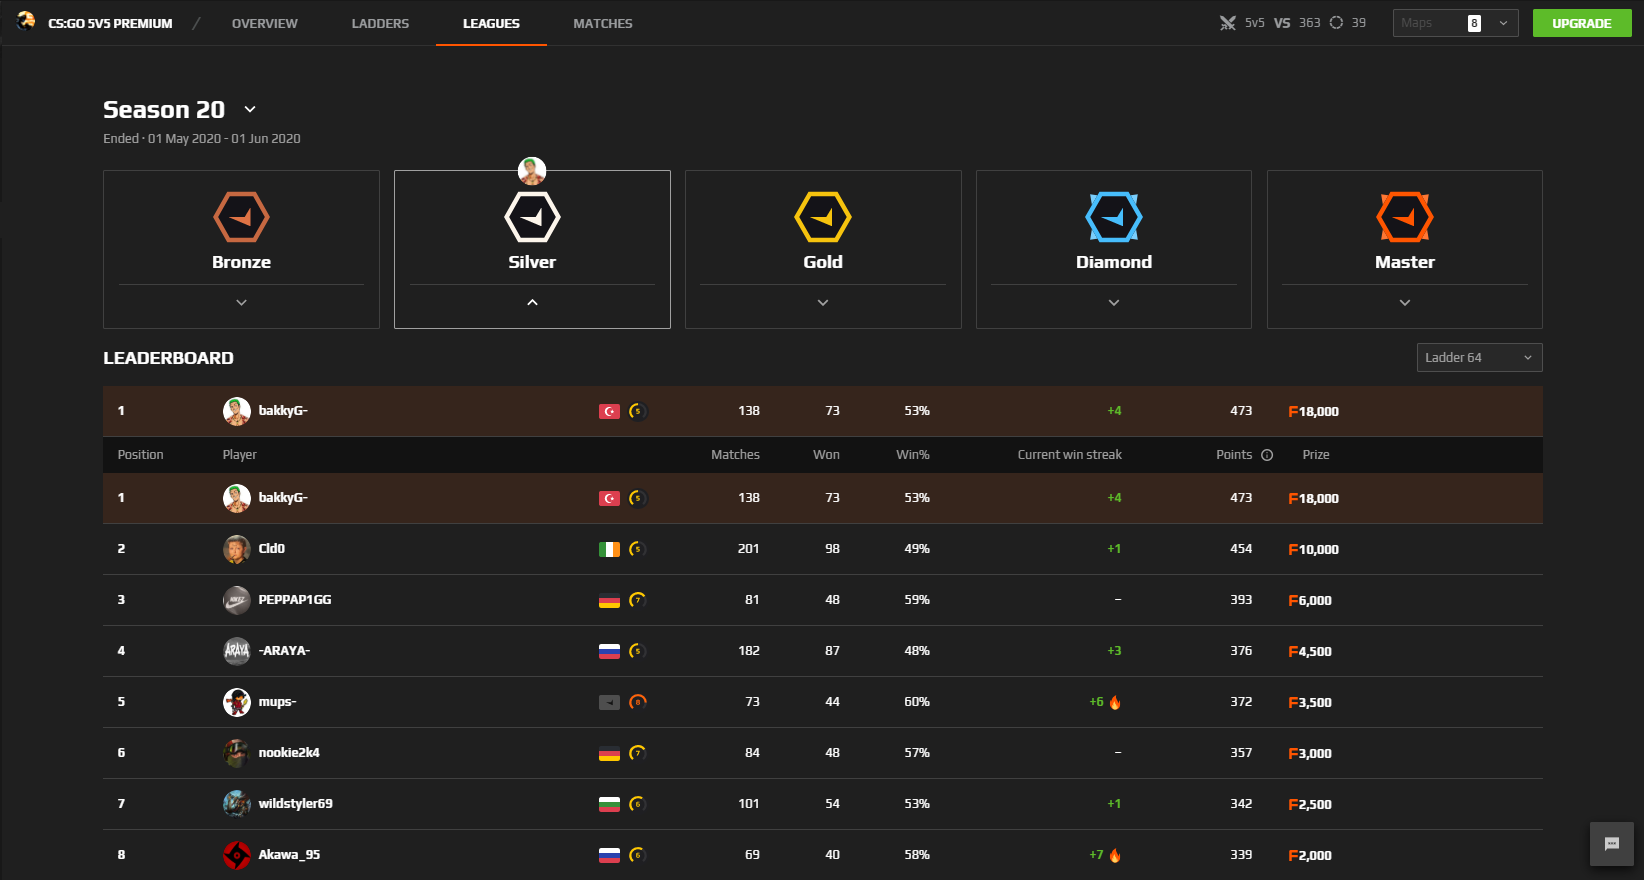Open the Matches tab
1644x880 pixels.
(x=603, y=23)
